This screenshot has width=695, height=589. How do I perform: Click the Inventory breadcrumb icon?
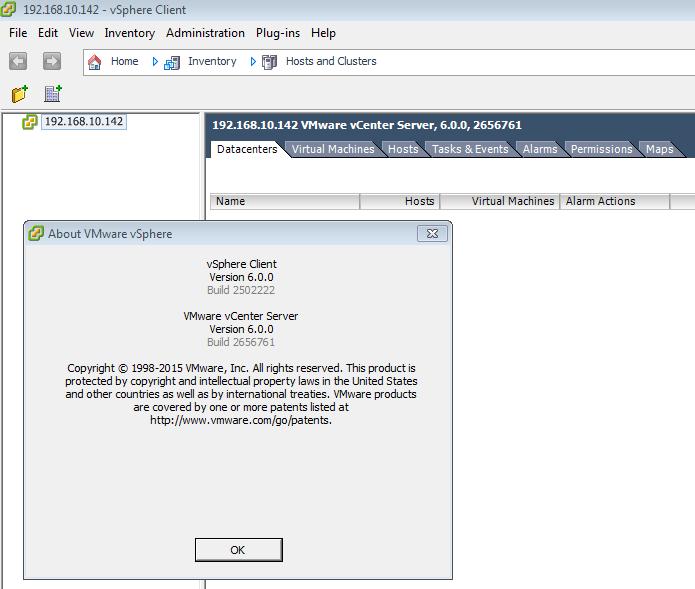pos(172,62)
